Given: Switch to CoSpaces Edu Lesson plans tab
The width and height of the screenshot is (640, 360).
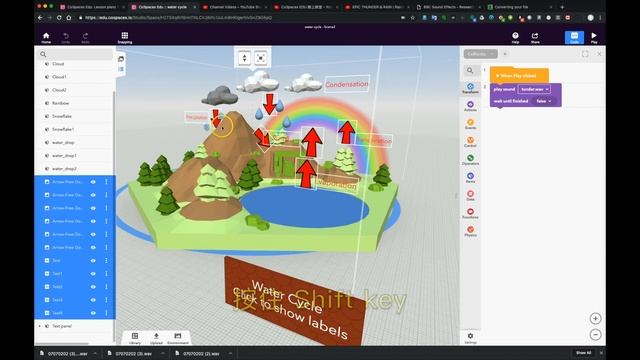Looking at the screenshot, I should (x=91, y=7).
